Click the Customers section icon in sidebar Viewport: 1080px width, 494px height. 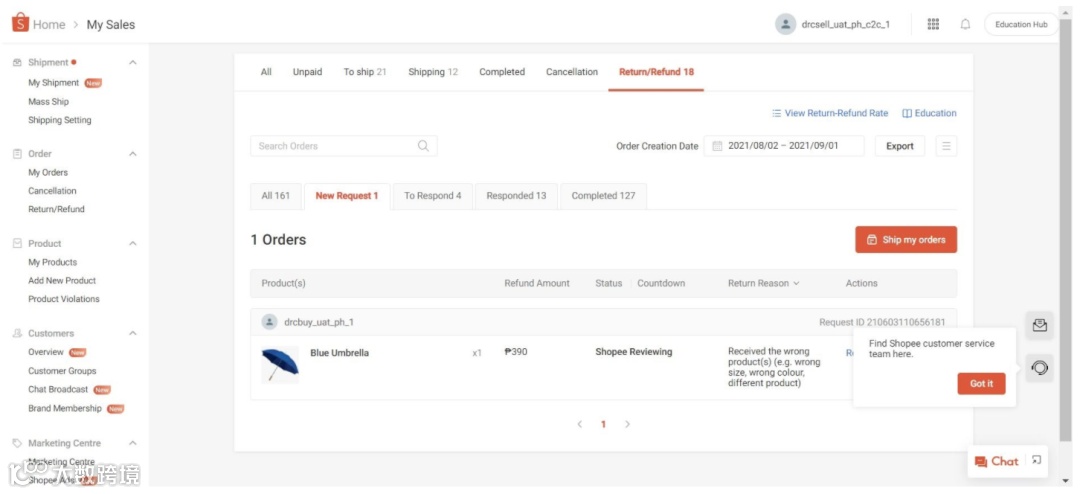pos(18,333)
